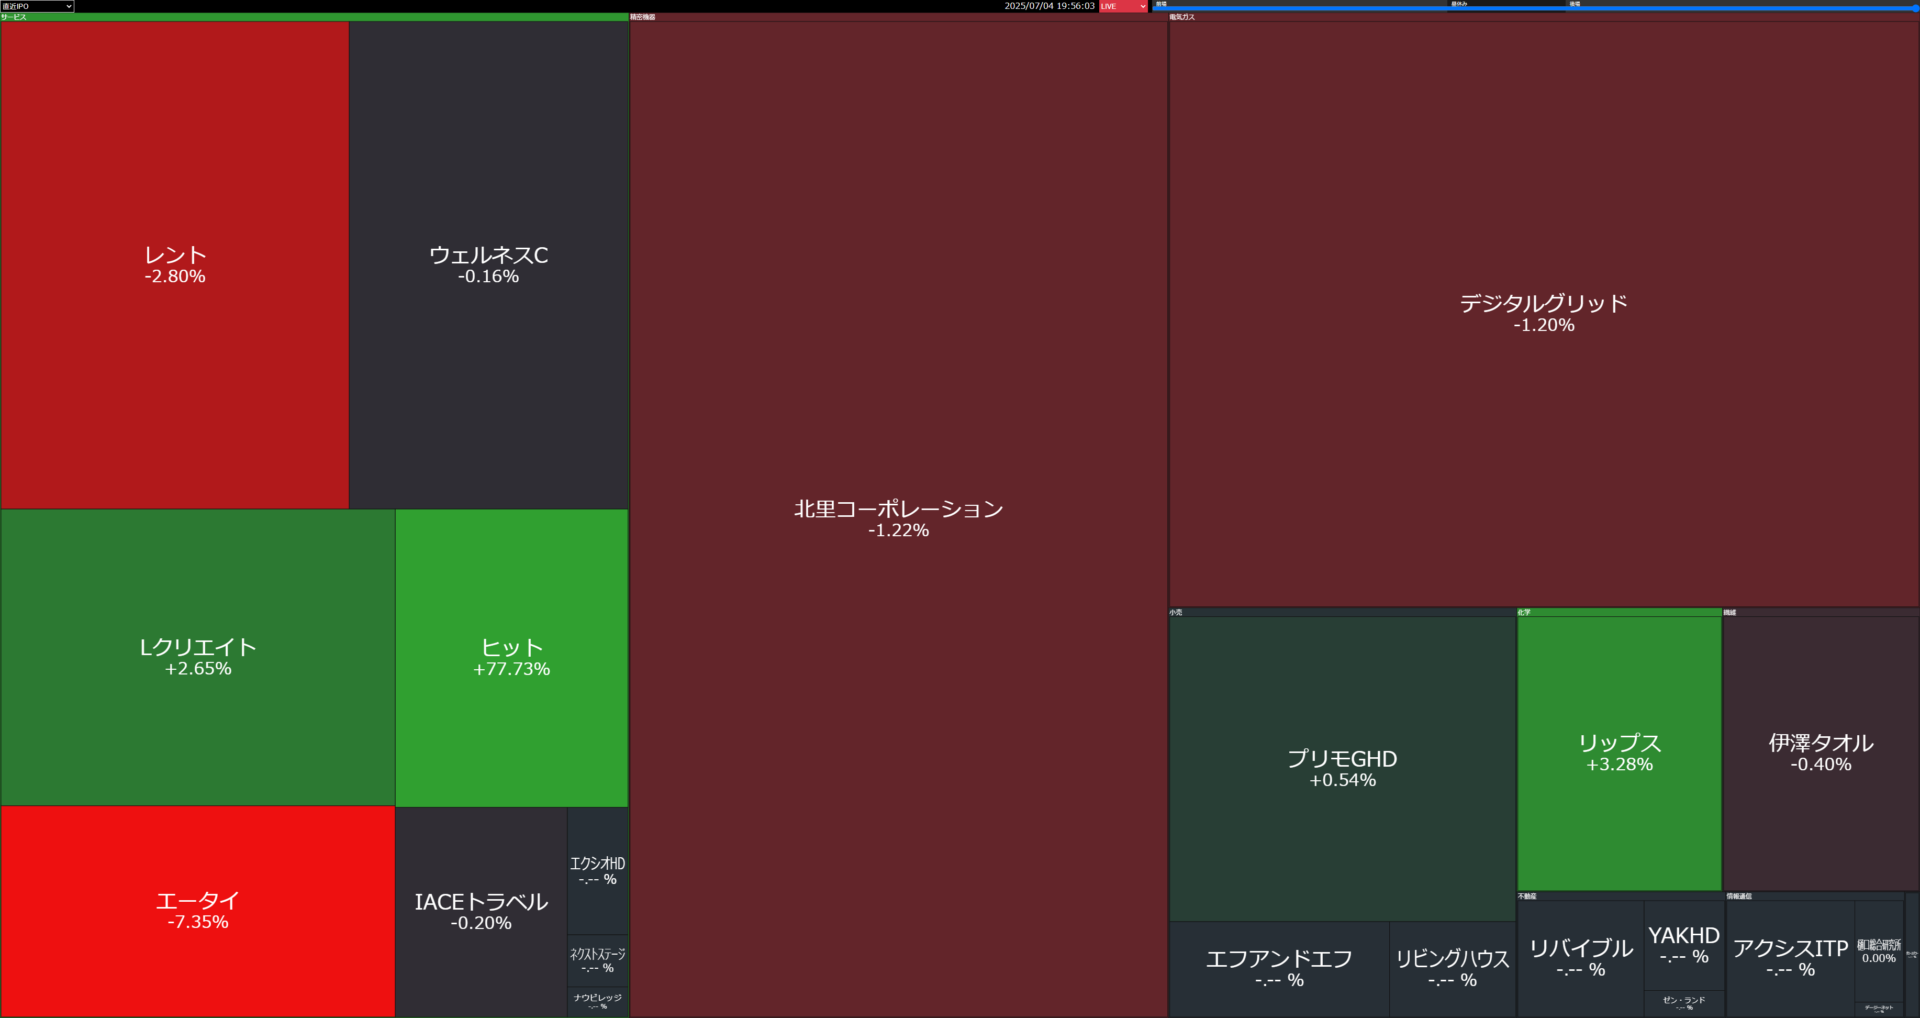Click the リバイブル tile
The width and height of the screenshot is (1920, 1018).
(1581, 958)
